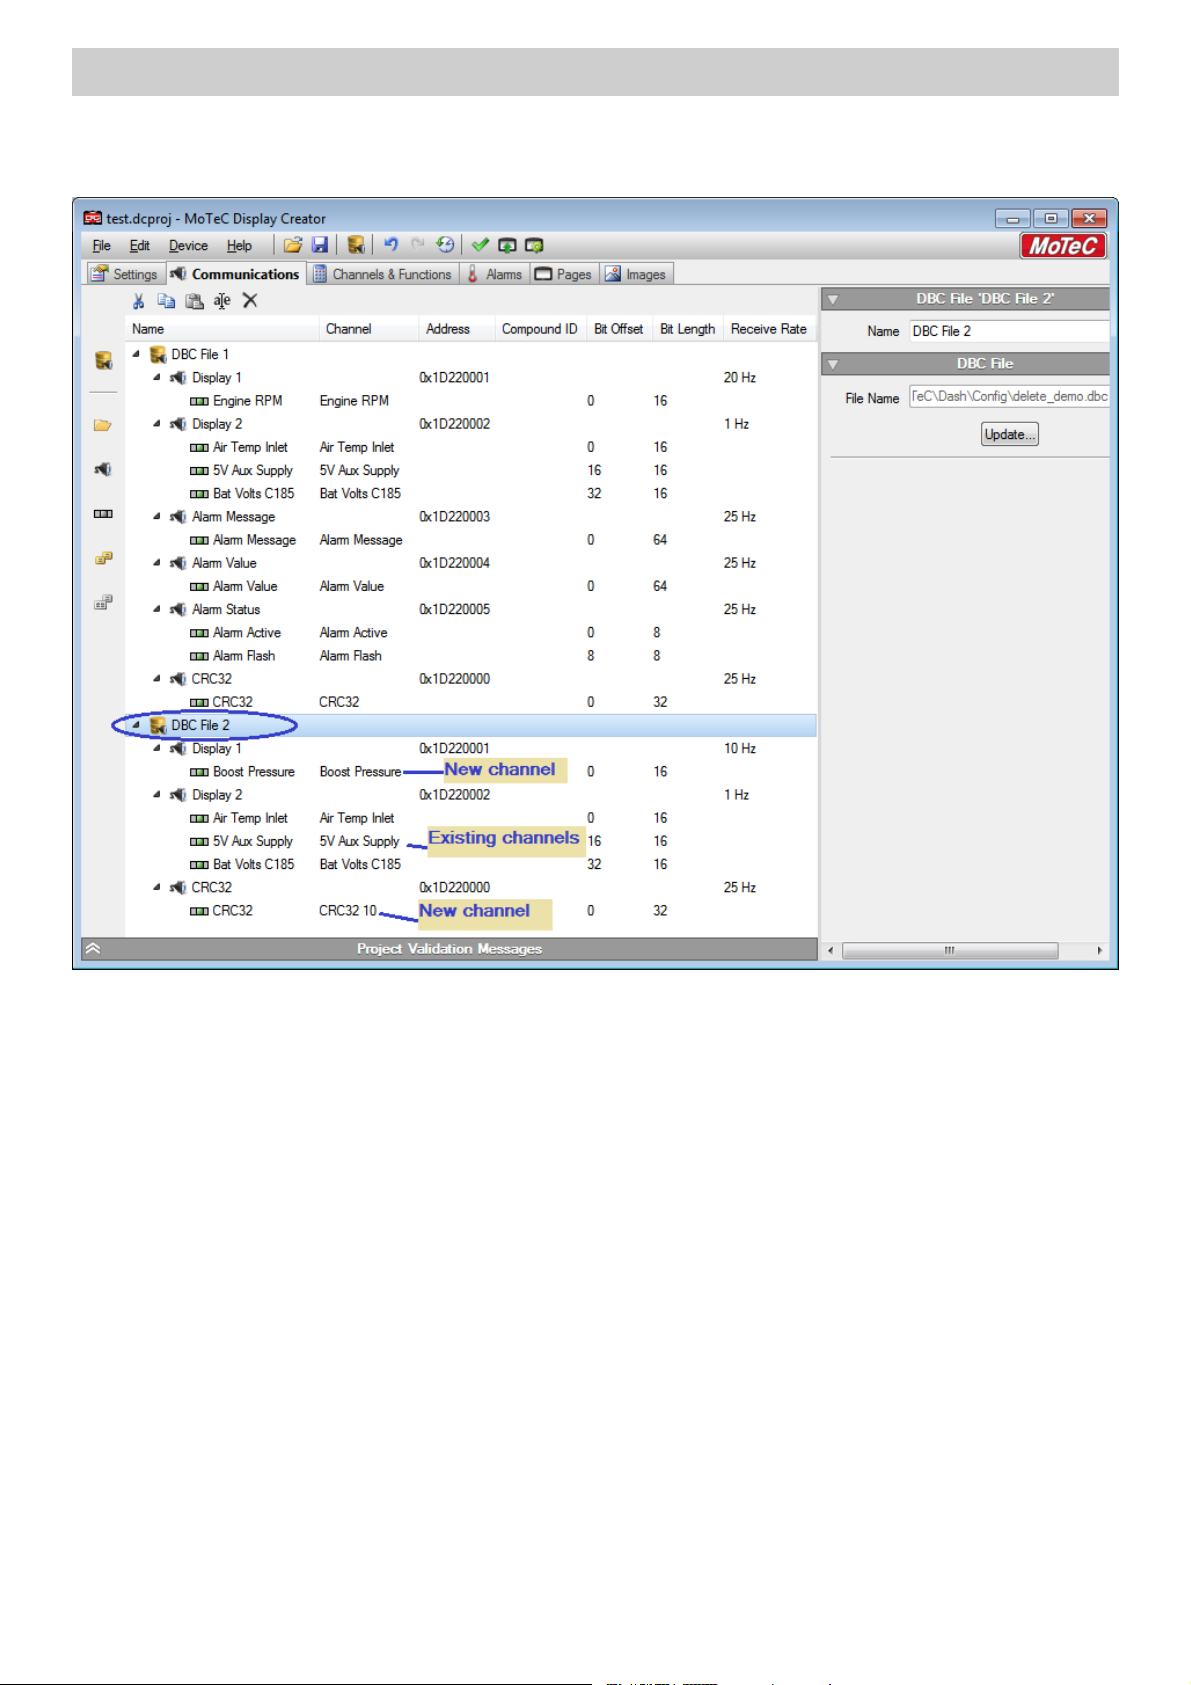This screenshot has width=1191, height=1685.
Task: Select the Boost Pressure row in the tree
Action: pyautogui.click(x=253, y=772)
